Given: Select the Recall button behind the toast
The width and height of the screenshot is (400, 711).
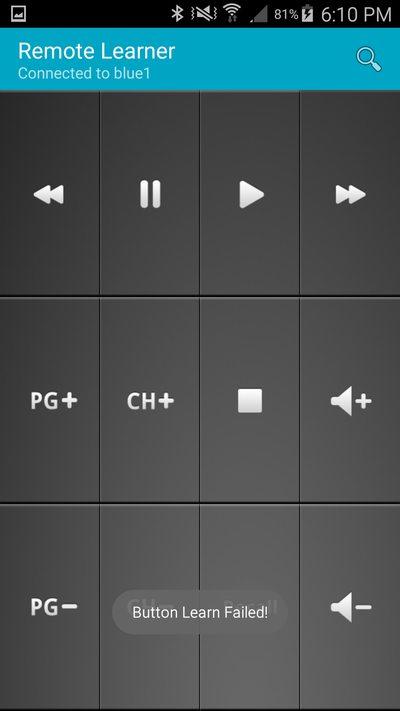Looking at the screenshot, I should coord(250,607).
